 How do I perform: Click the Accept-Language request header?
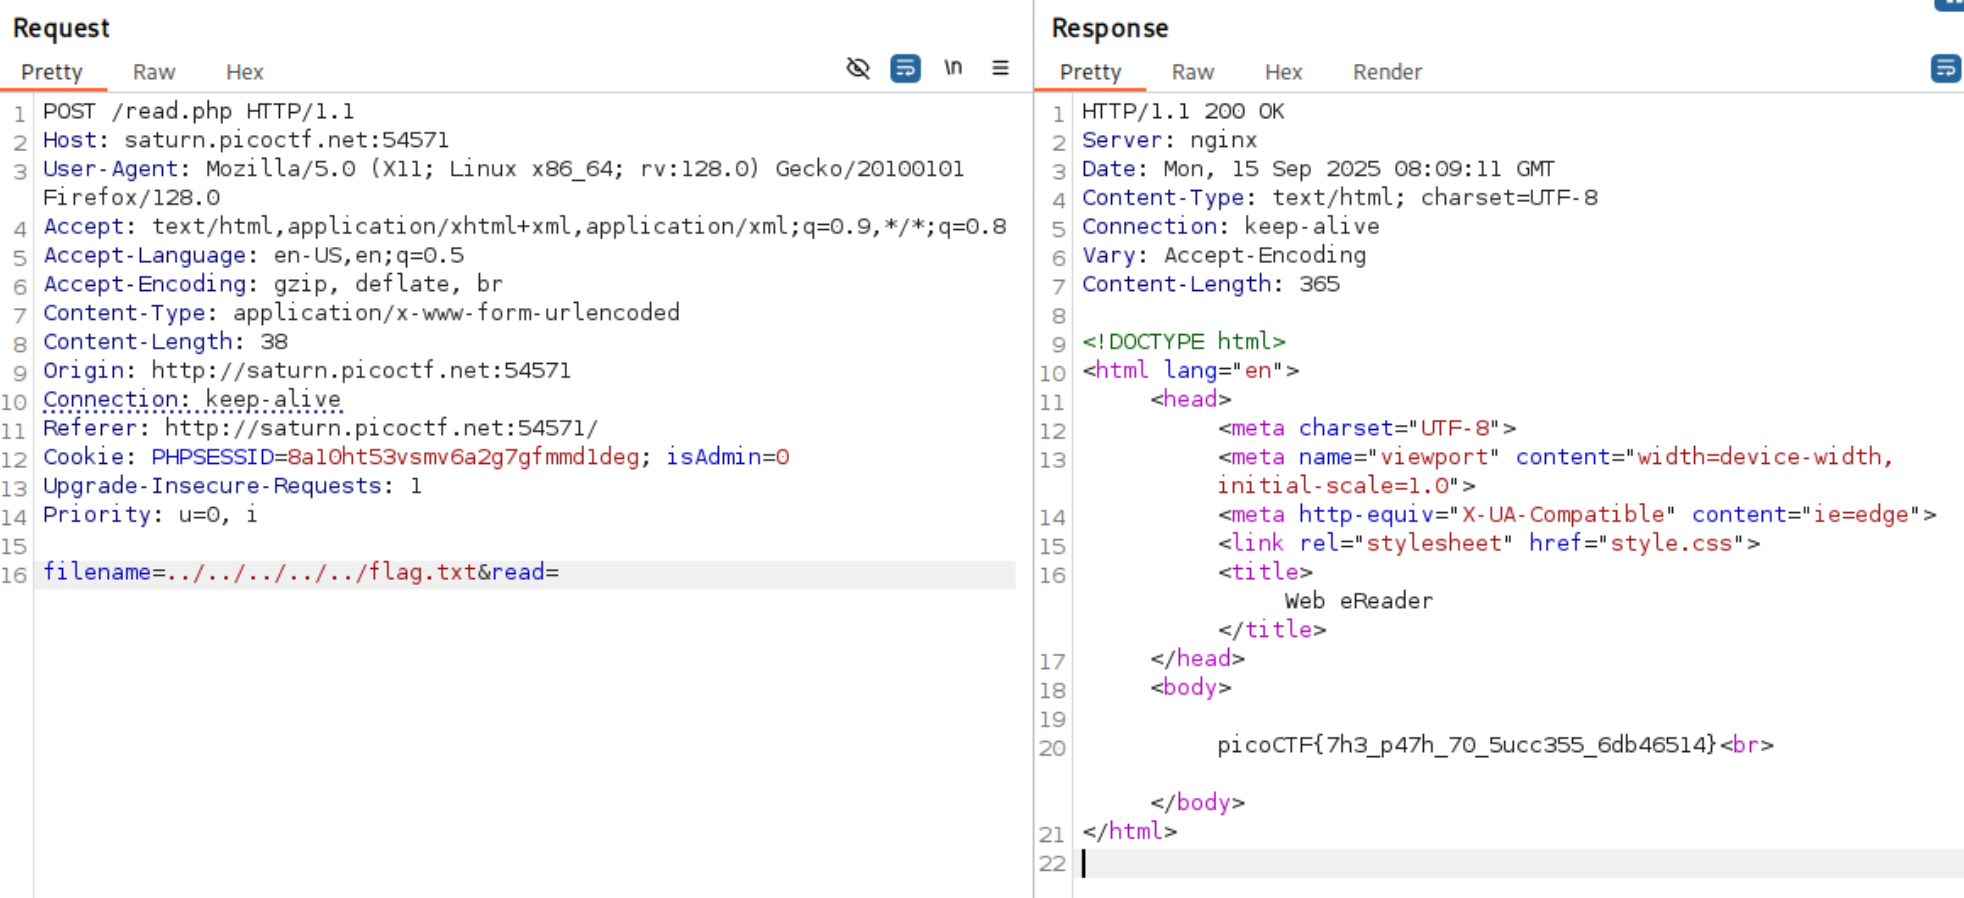[x=253, y=255]
